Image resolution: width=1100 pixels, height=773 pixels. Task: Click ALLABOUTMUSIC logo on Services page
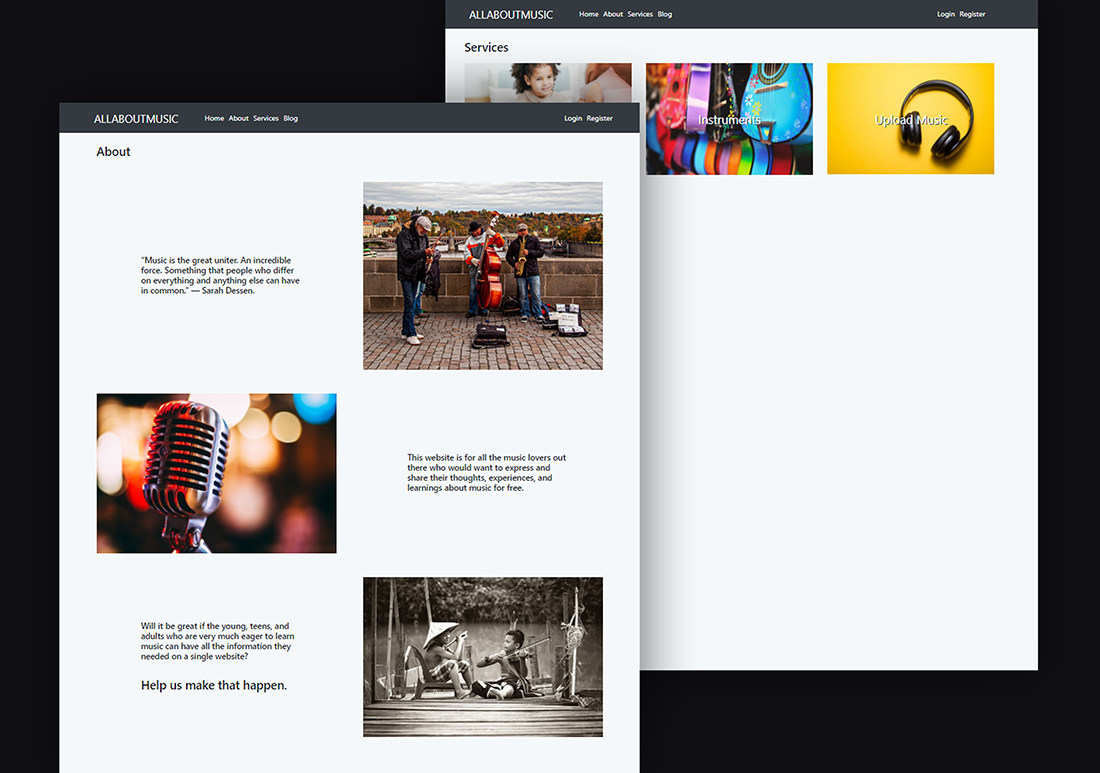(511, 15)
